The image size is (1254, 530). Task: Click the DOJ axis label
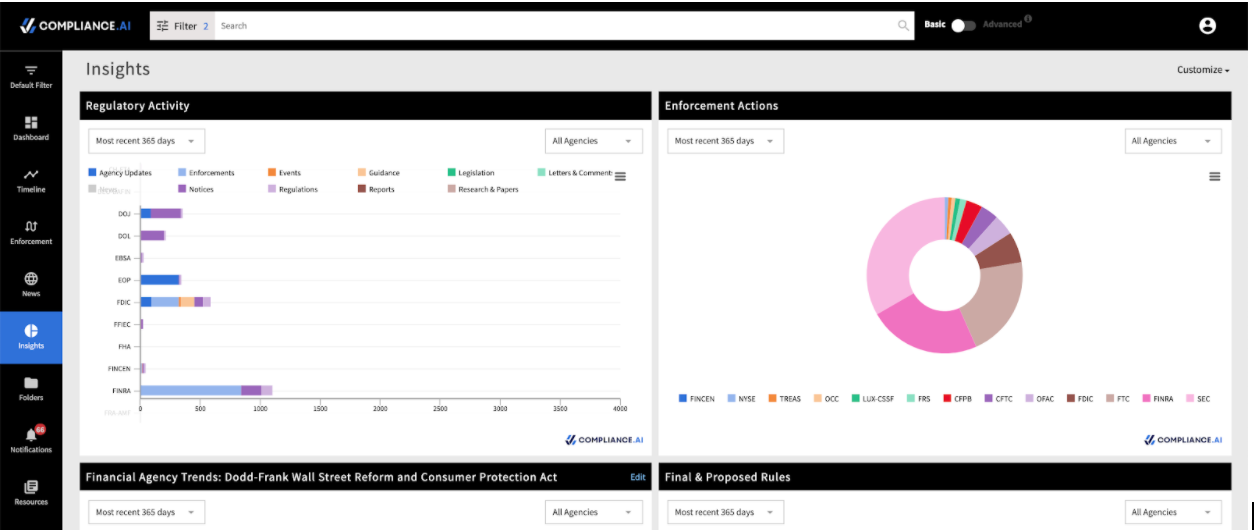point(124,213)
